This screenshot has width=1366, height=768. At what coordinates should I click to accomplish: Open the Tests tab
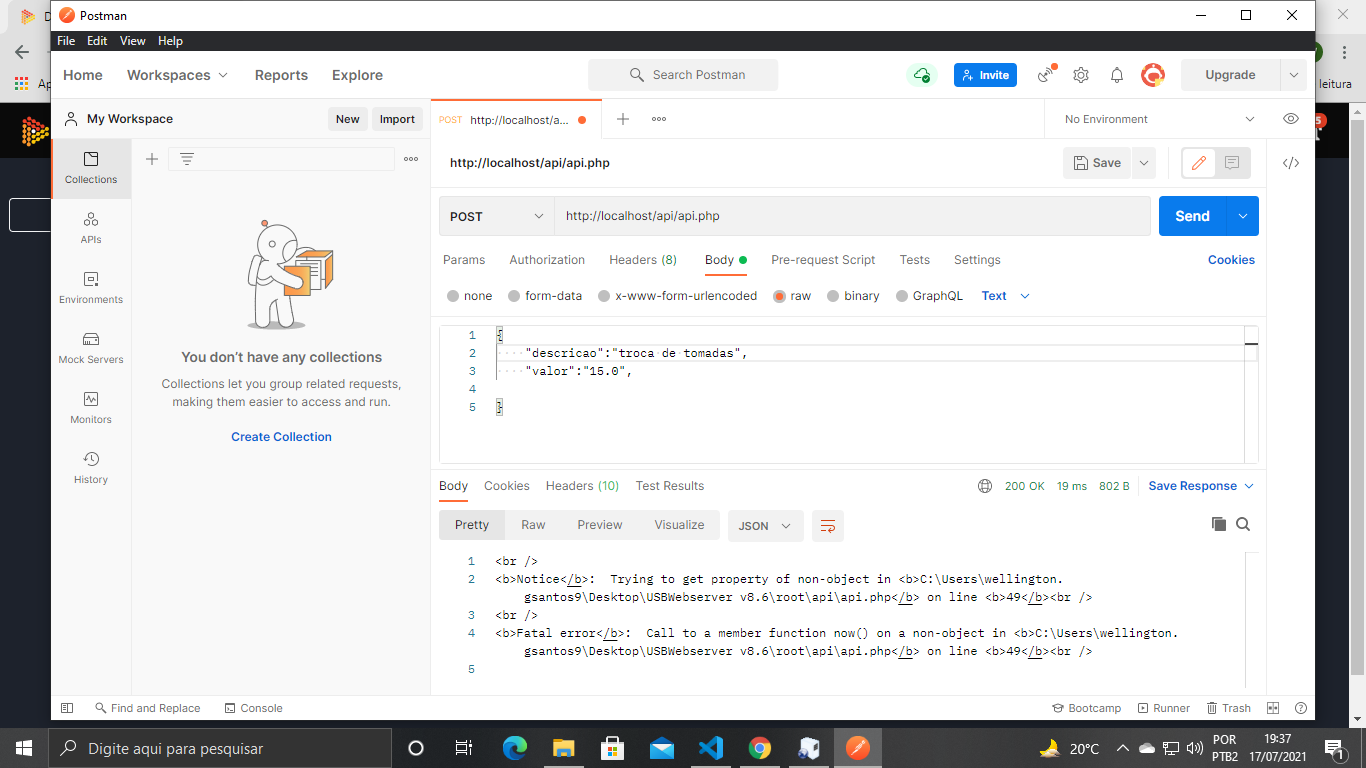click(x=915, y=260)
